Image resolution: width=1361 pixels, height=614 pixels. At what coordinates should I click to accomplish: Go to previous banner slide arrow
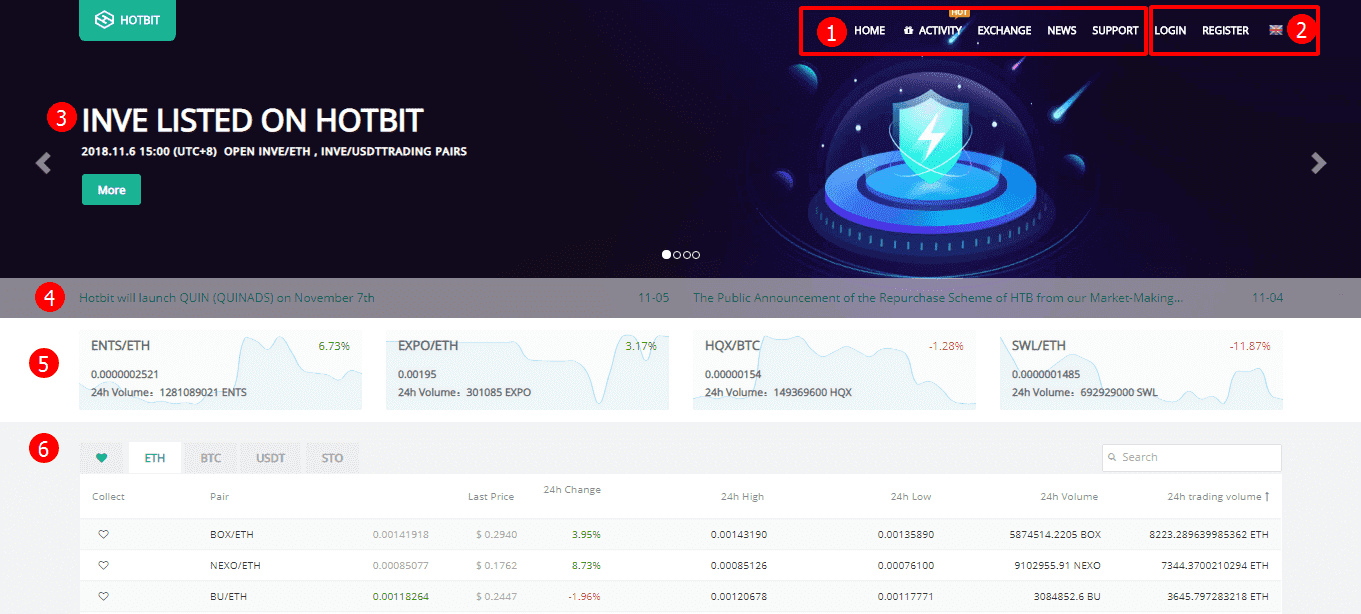point(43,163)
